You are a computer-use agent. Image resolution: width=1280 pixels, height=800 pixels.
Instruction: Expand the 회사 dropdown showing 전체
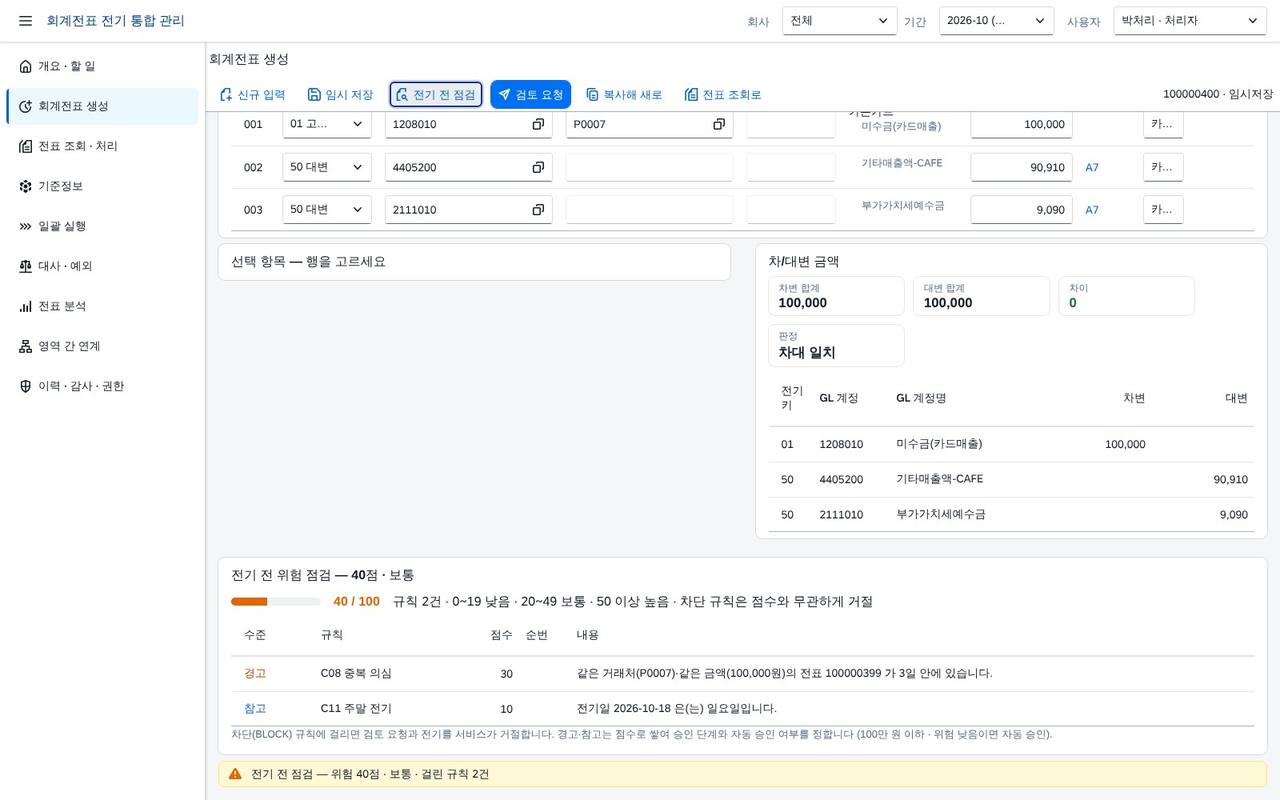point(839,21)
